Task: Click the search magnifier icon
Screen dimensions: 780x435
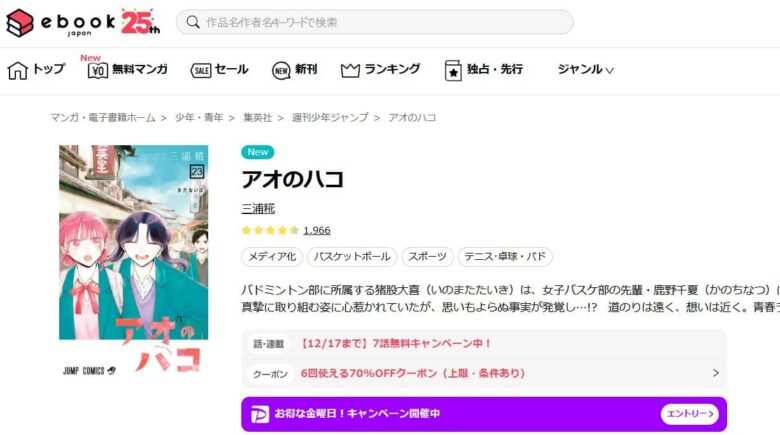Action: pyautogui.click(x=193, y=22)
